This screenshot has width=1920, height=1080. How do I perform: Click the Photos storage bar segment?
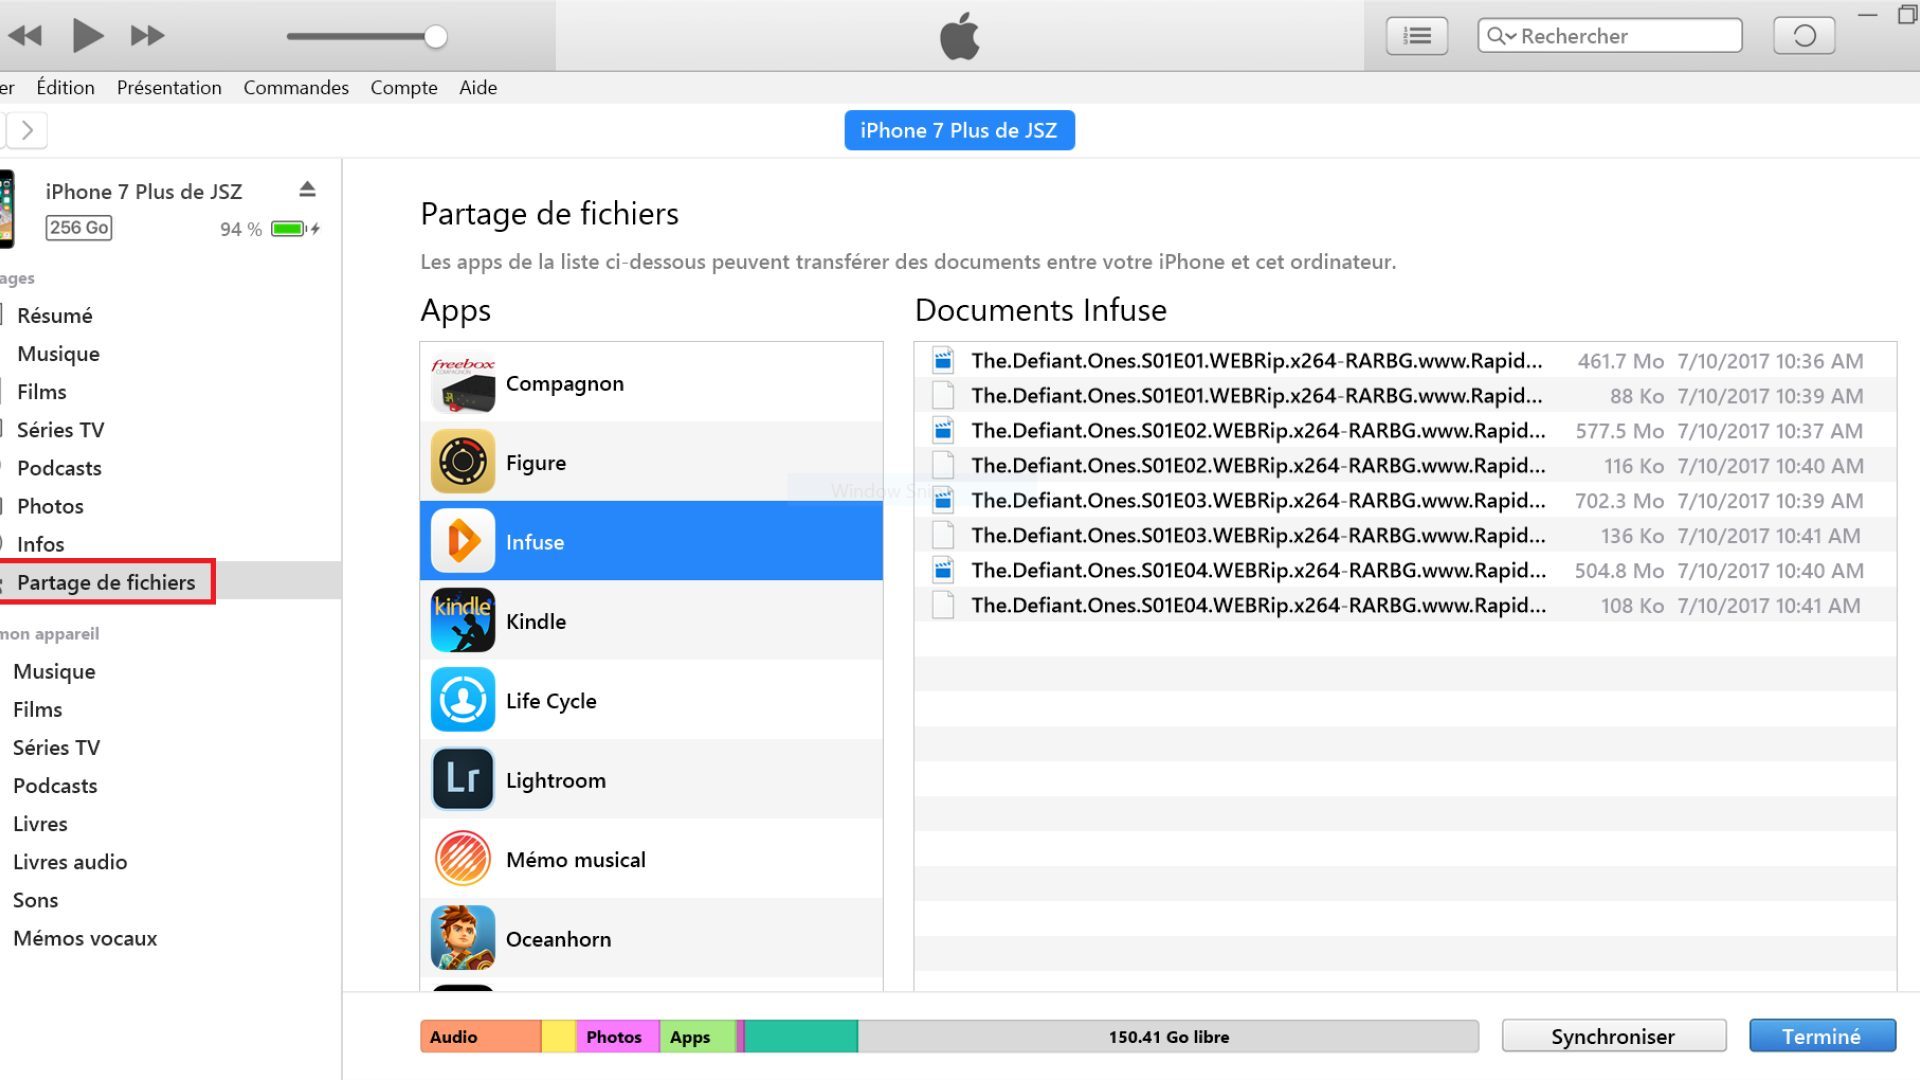tap(617, 1037)
